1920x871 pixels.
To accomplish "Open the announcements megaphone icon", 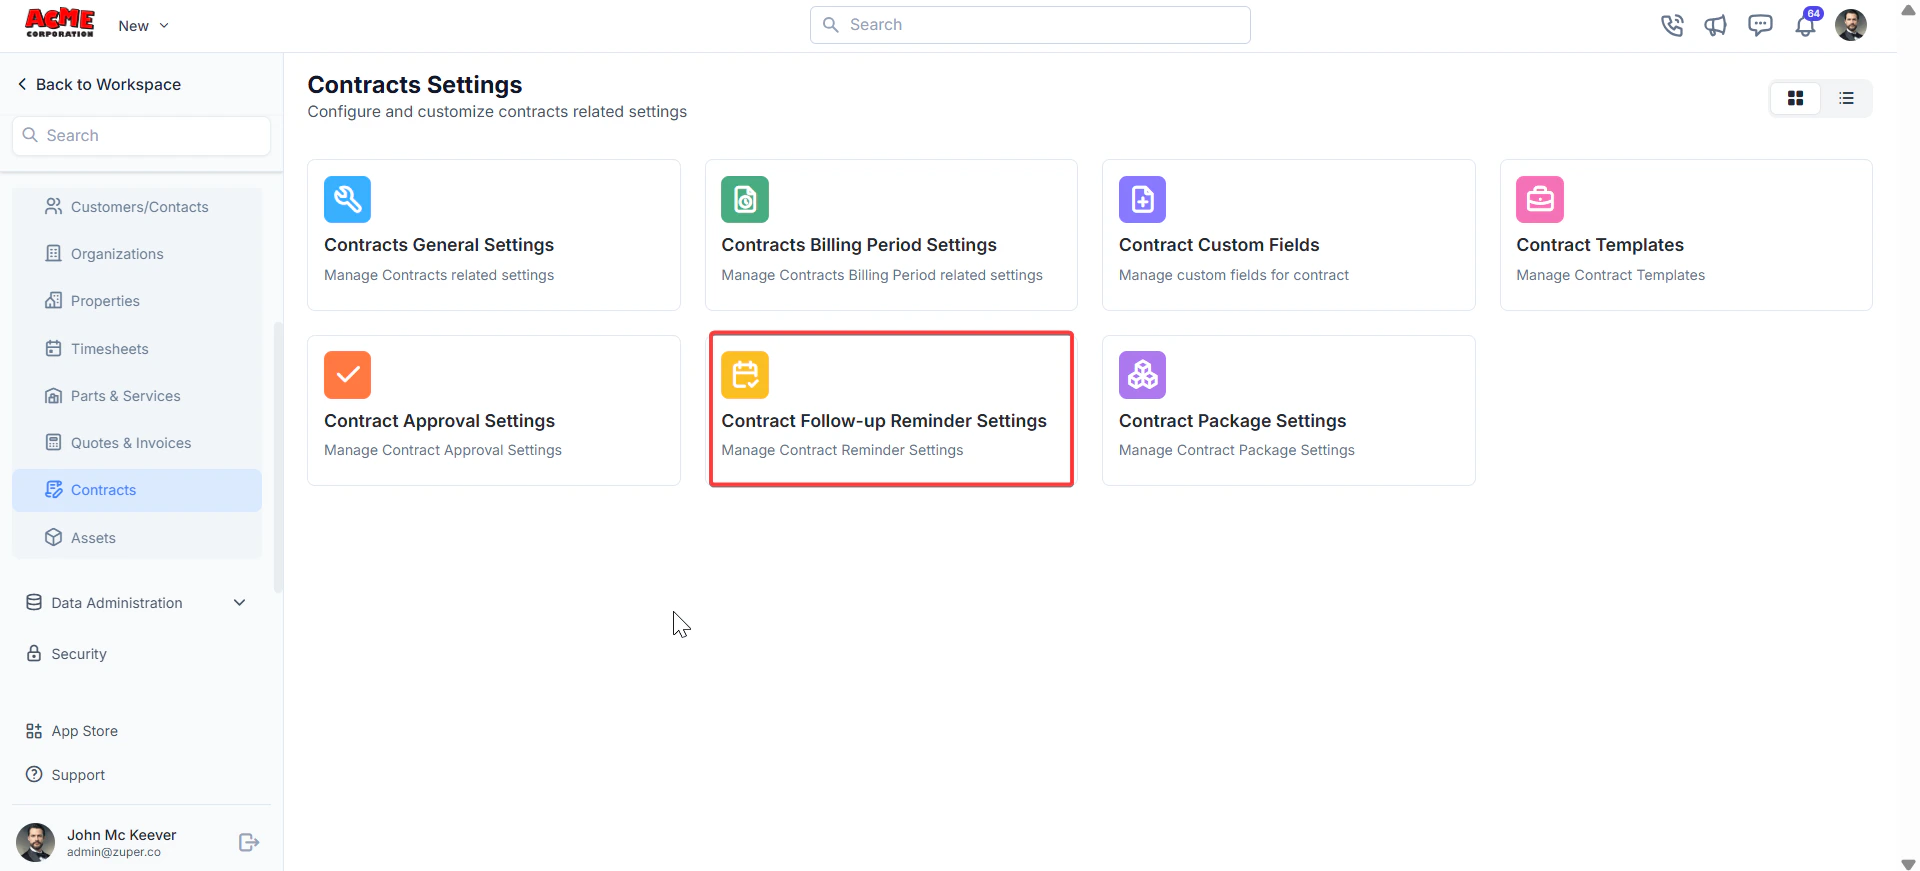I will [x=1716, y=25].
